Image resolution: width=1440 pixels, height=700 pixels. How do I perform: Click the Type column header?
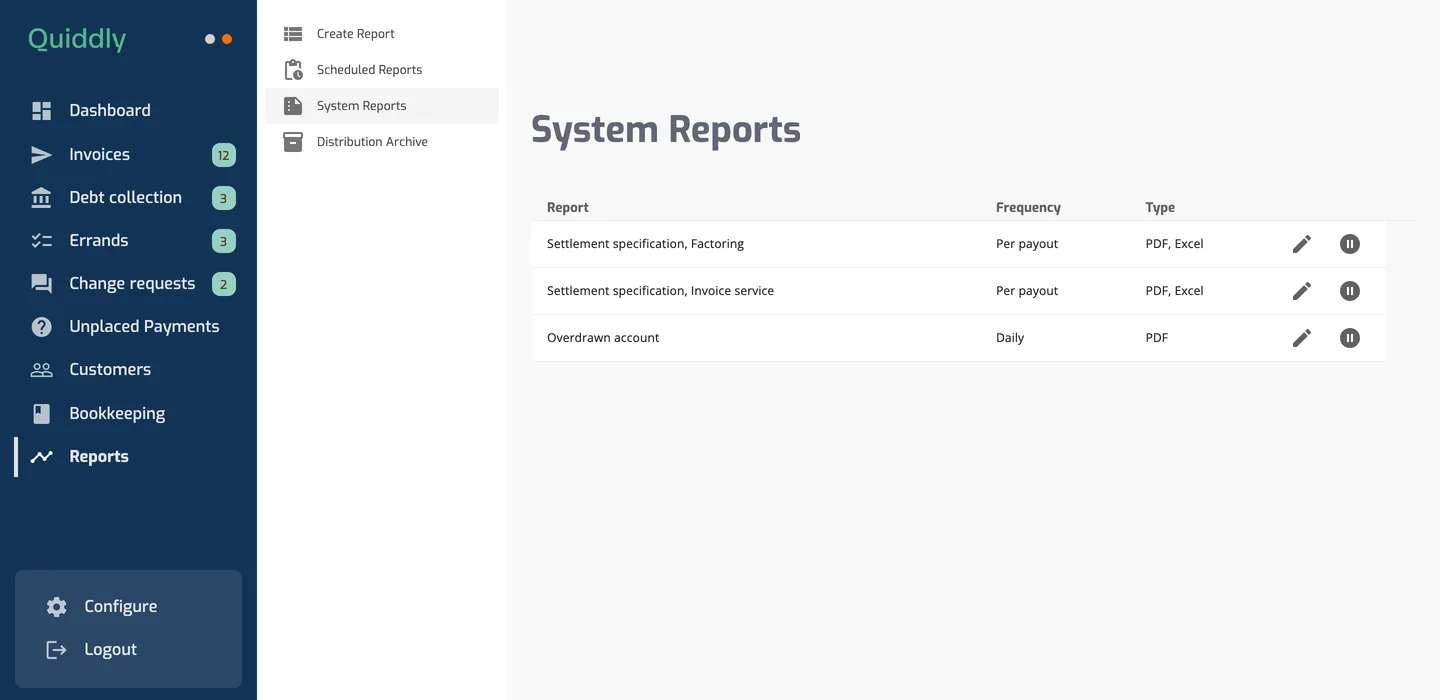[x=1160, y=208]
